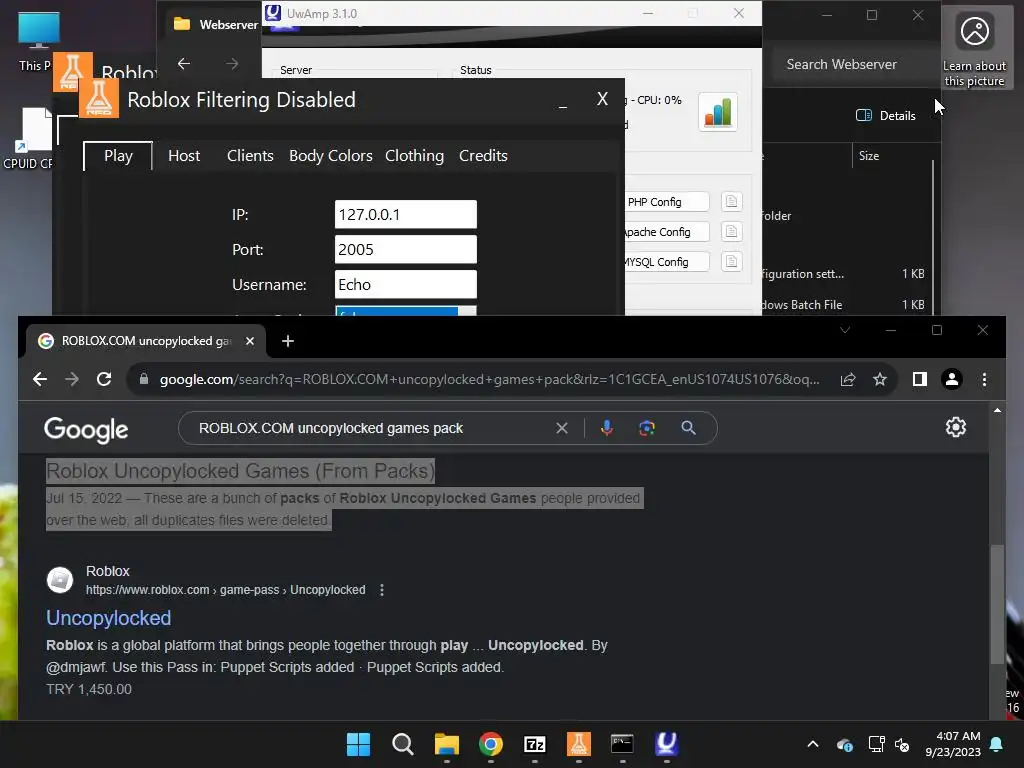
Task: Go back in the Webserver File Explorer window
Action: point(184,64)
